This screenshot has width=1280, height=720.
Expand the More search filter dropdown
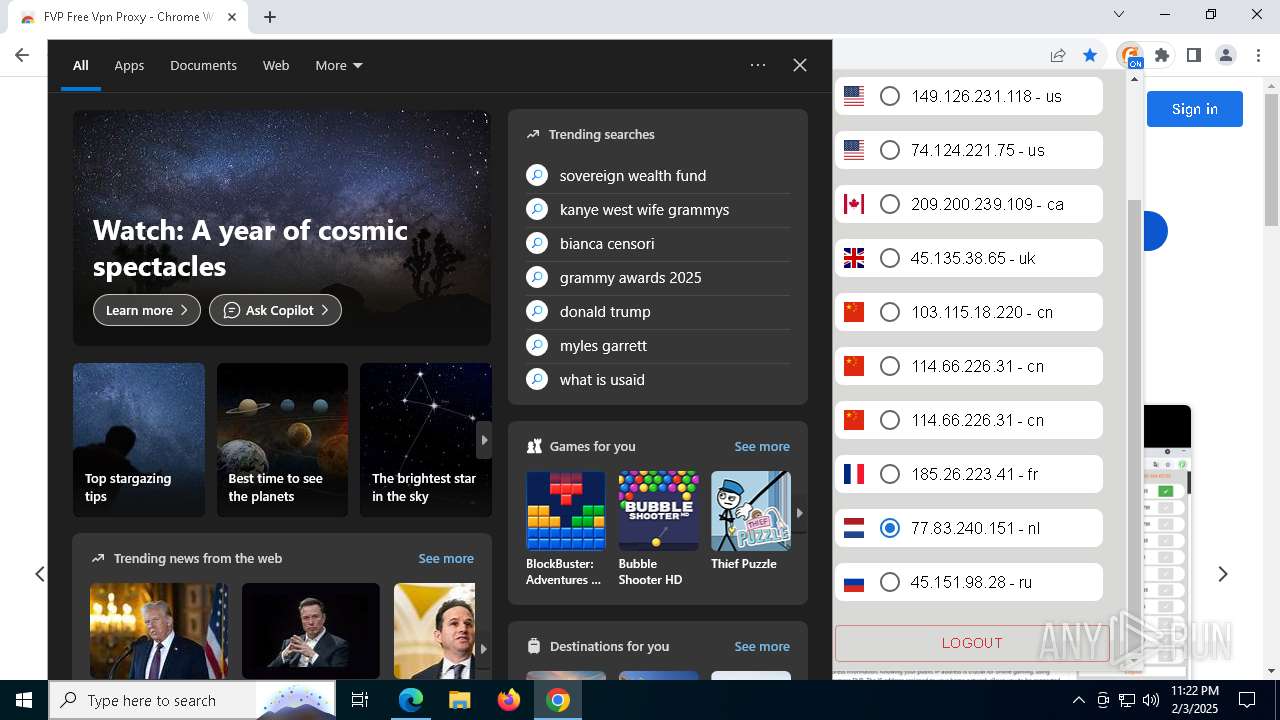point(339,66)
